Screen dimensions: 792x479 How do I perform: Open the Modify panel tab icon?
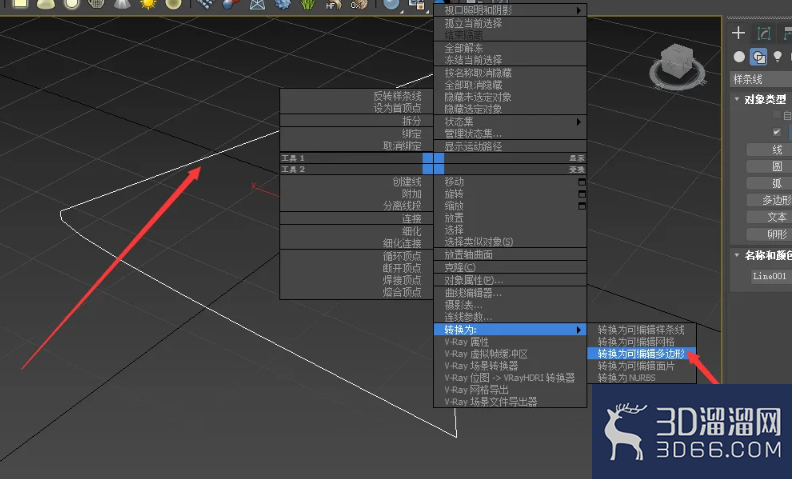pos(764,33)
